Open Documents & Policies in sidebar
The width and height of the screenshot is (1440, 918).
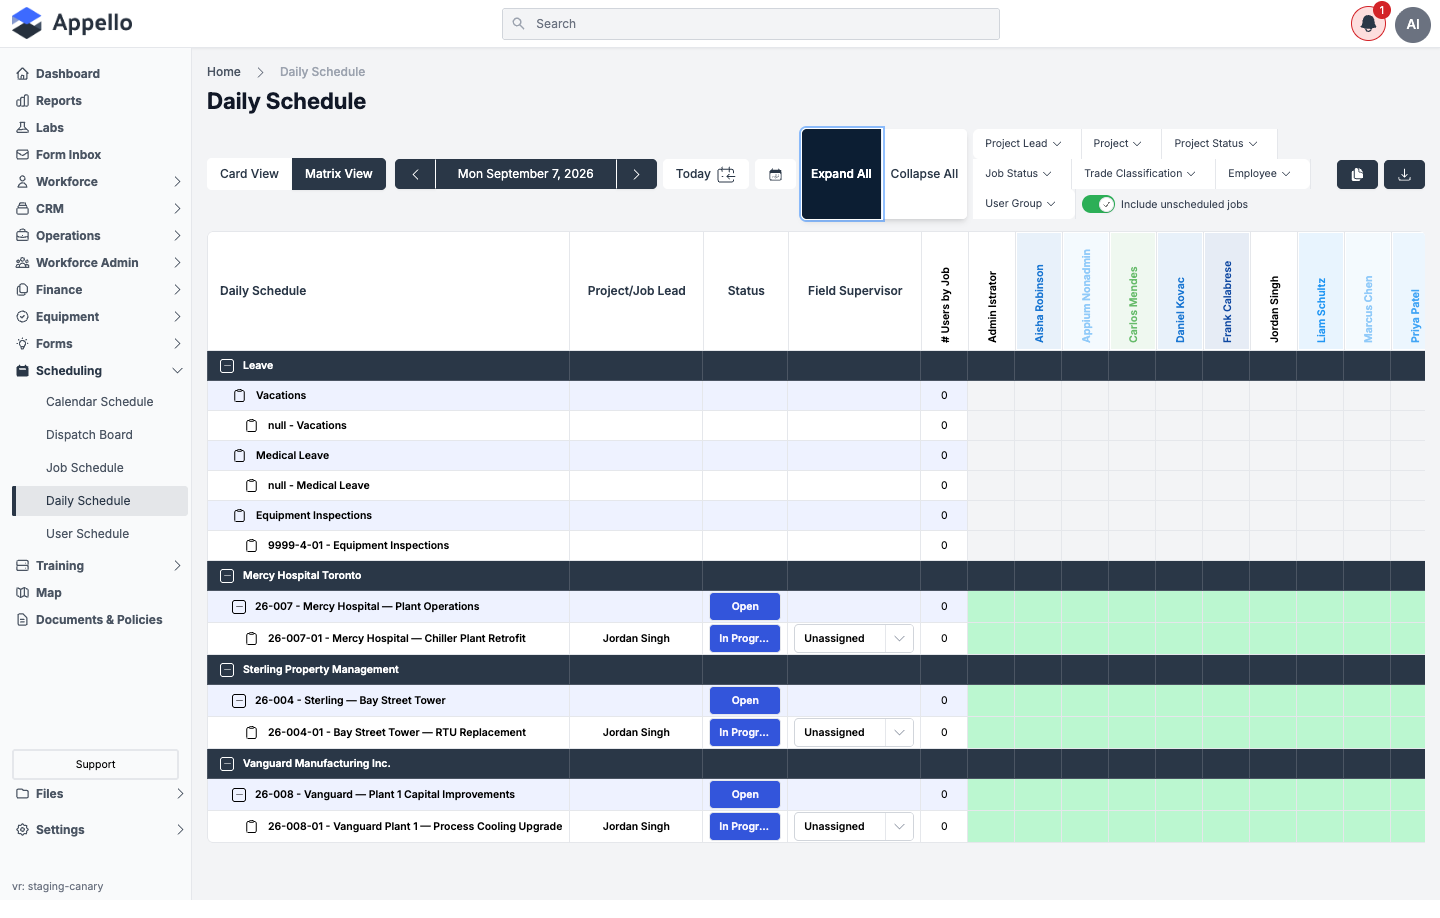[x=98, y=620]
